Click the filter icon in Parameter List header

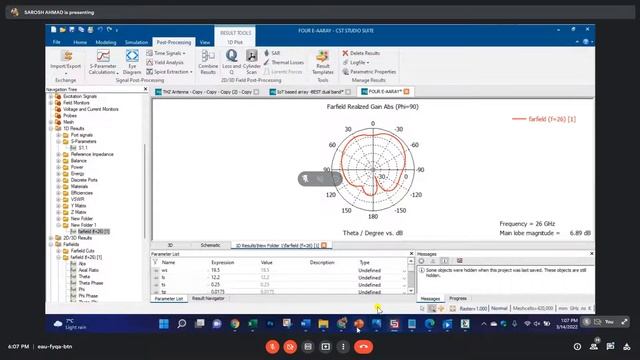pos(155,262)
